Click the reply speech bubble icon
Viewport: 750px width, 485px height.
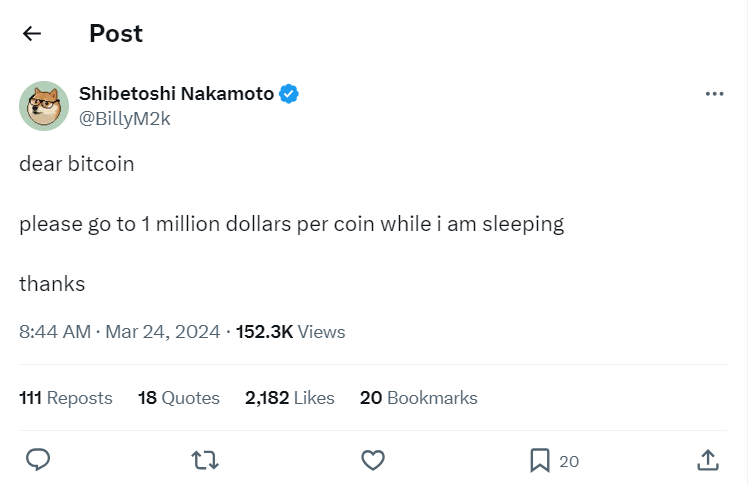click(38, 460)
